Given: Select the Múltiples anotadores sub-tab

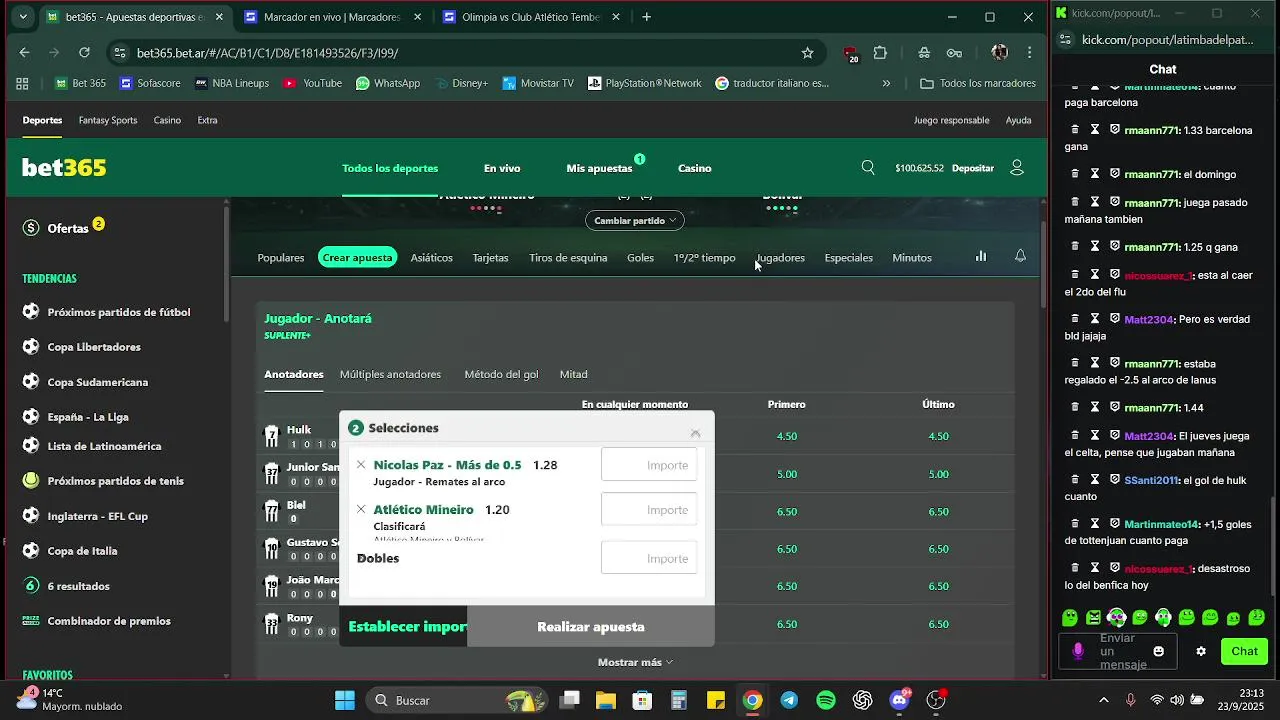Looking at the screenshot, I should click(x=390, y=374).
